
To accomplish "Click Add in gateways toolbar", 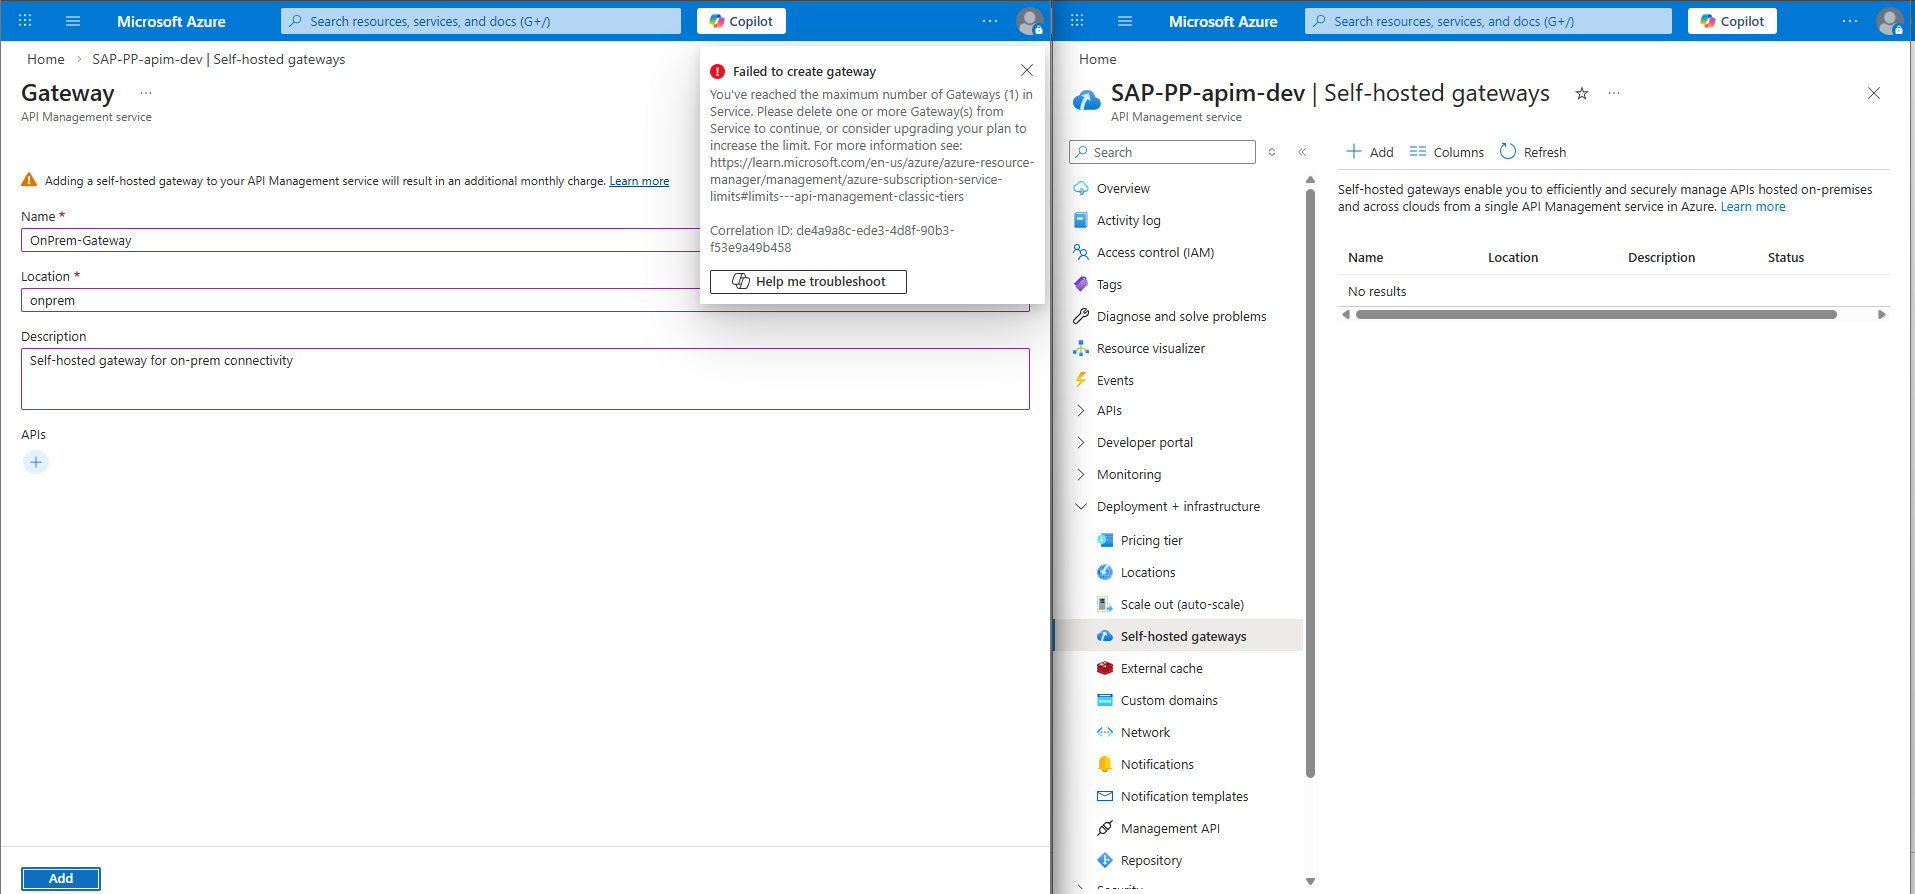I will (x=1370, y=152).
